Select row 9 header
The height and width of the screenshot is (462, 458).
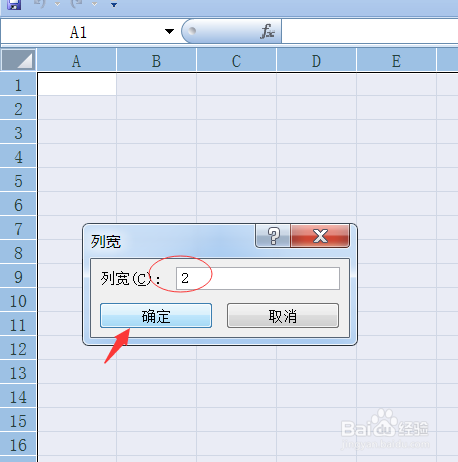(x=18, y=277)
